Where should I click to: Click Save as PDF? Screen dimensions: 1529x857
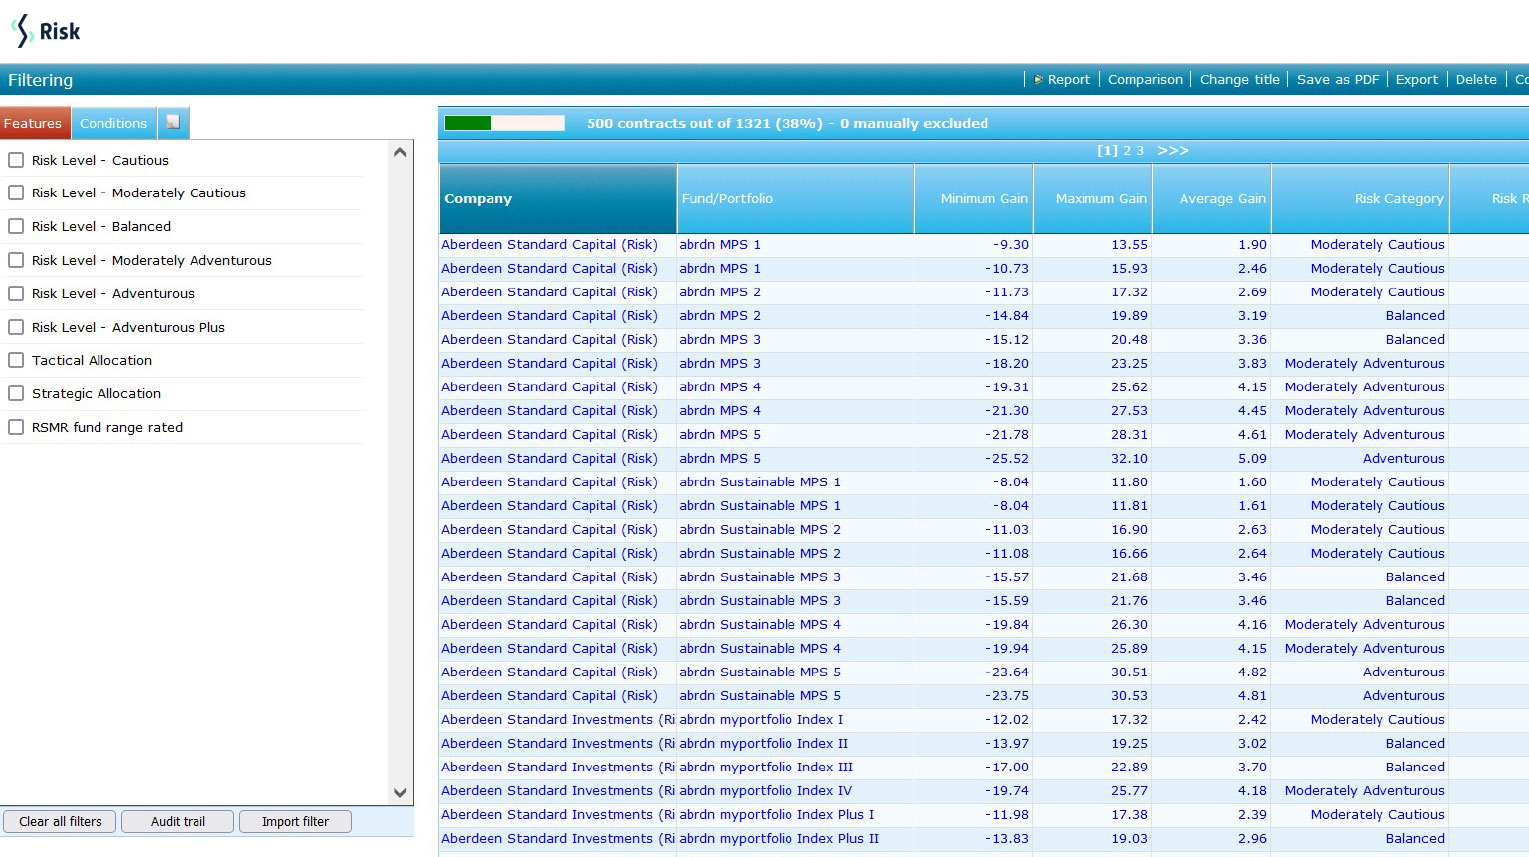click(x=1337, y=79)
